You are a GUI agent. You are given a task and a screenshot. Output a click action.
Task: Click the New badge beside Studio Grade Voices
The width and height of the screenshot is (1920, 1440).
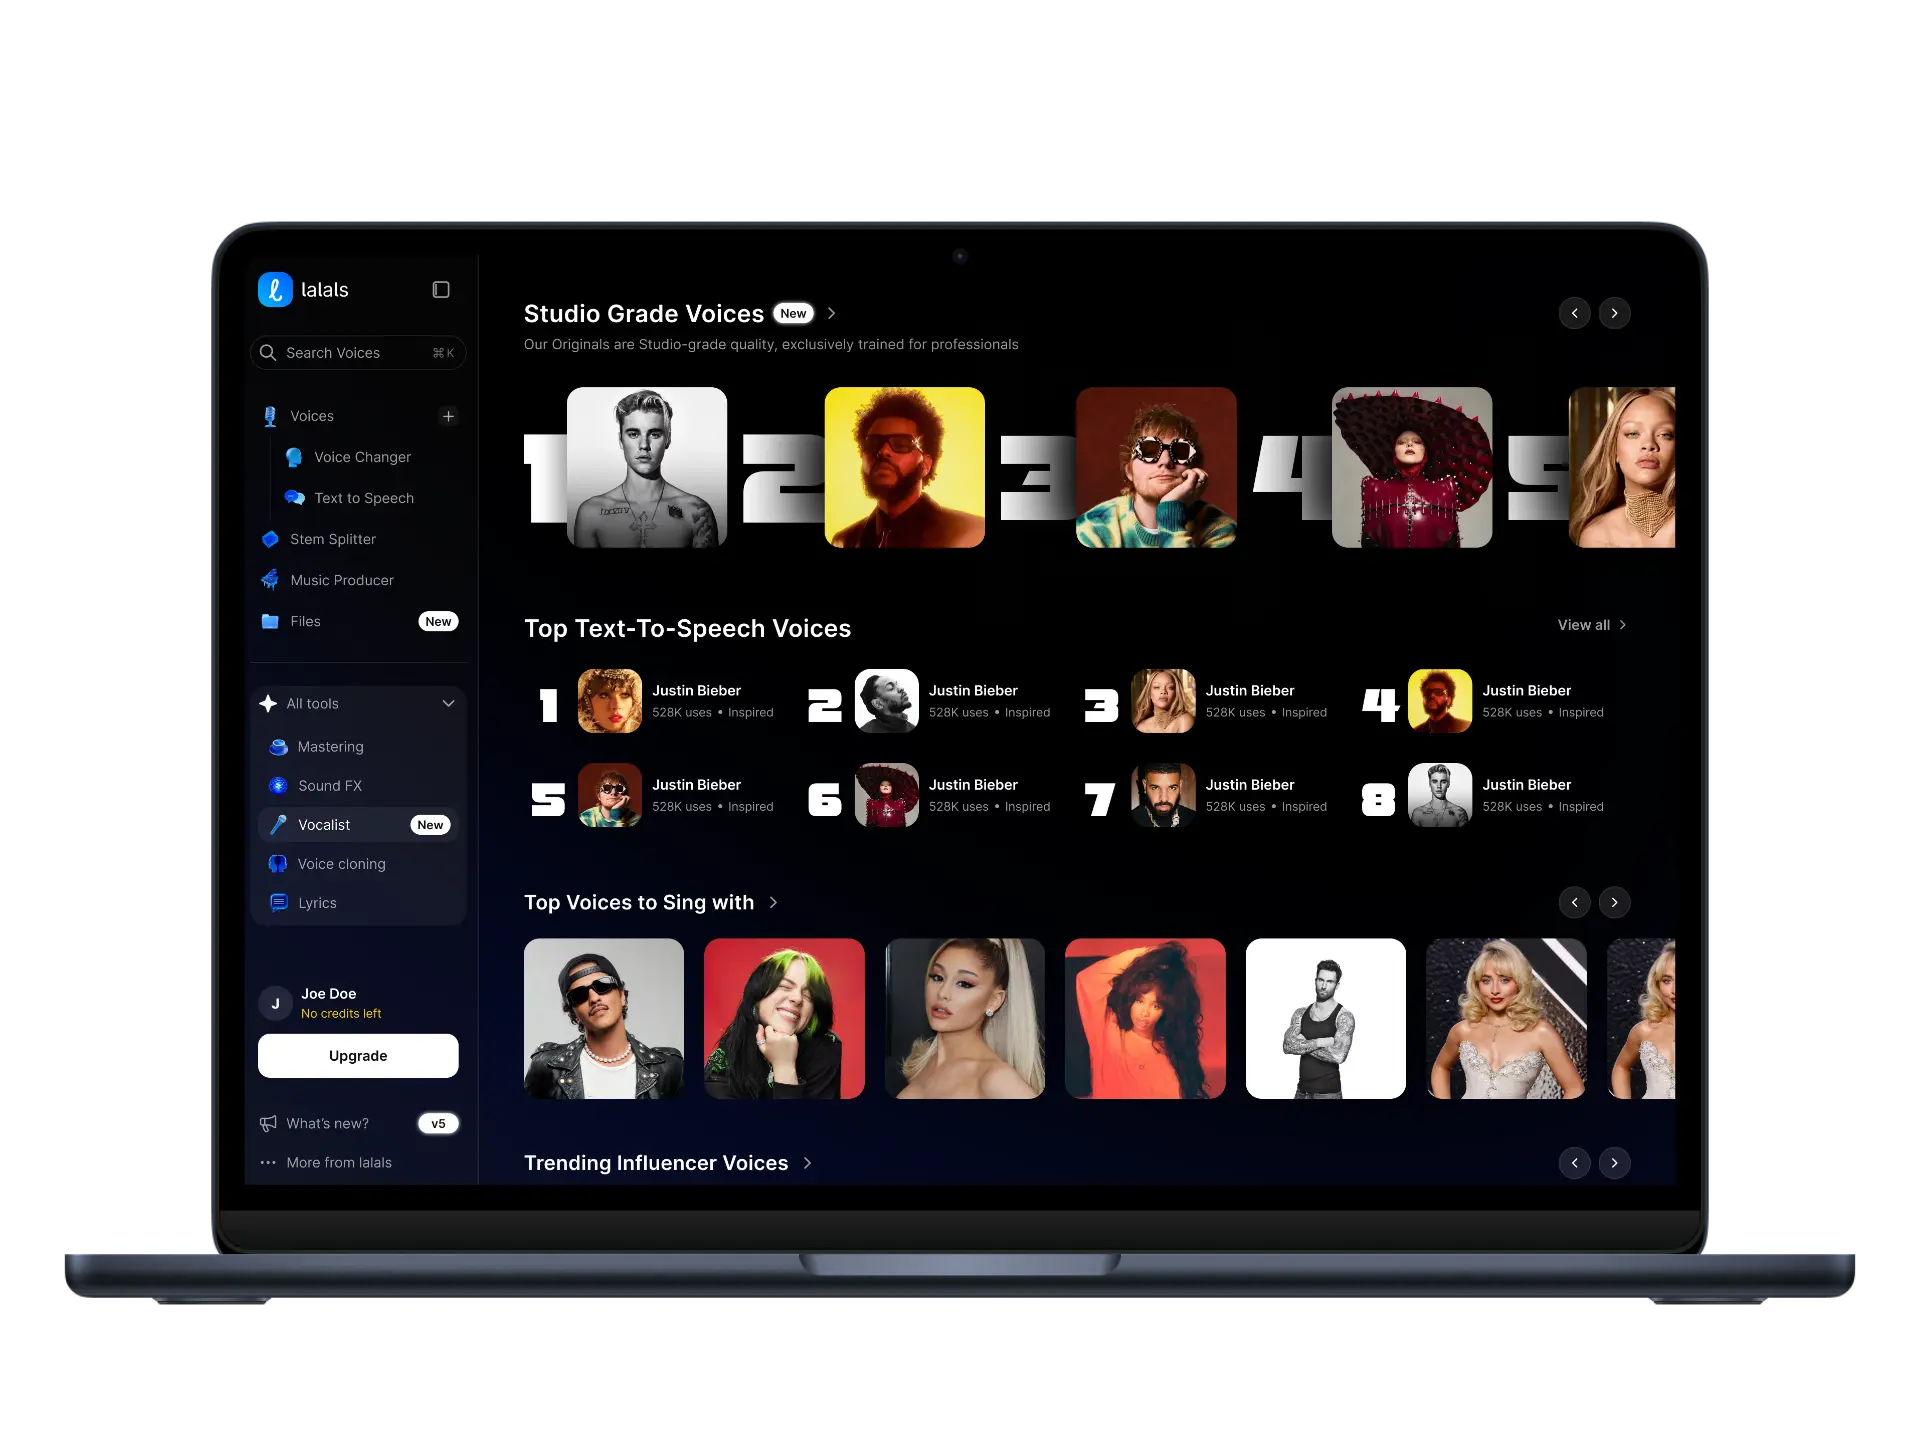[793, 313]
